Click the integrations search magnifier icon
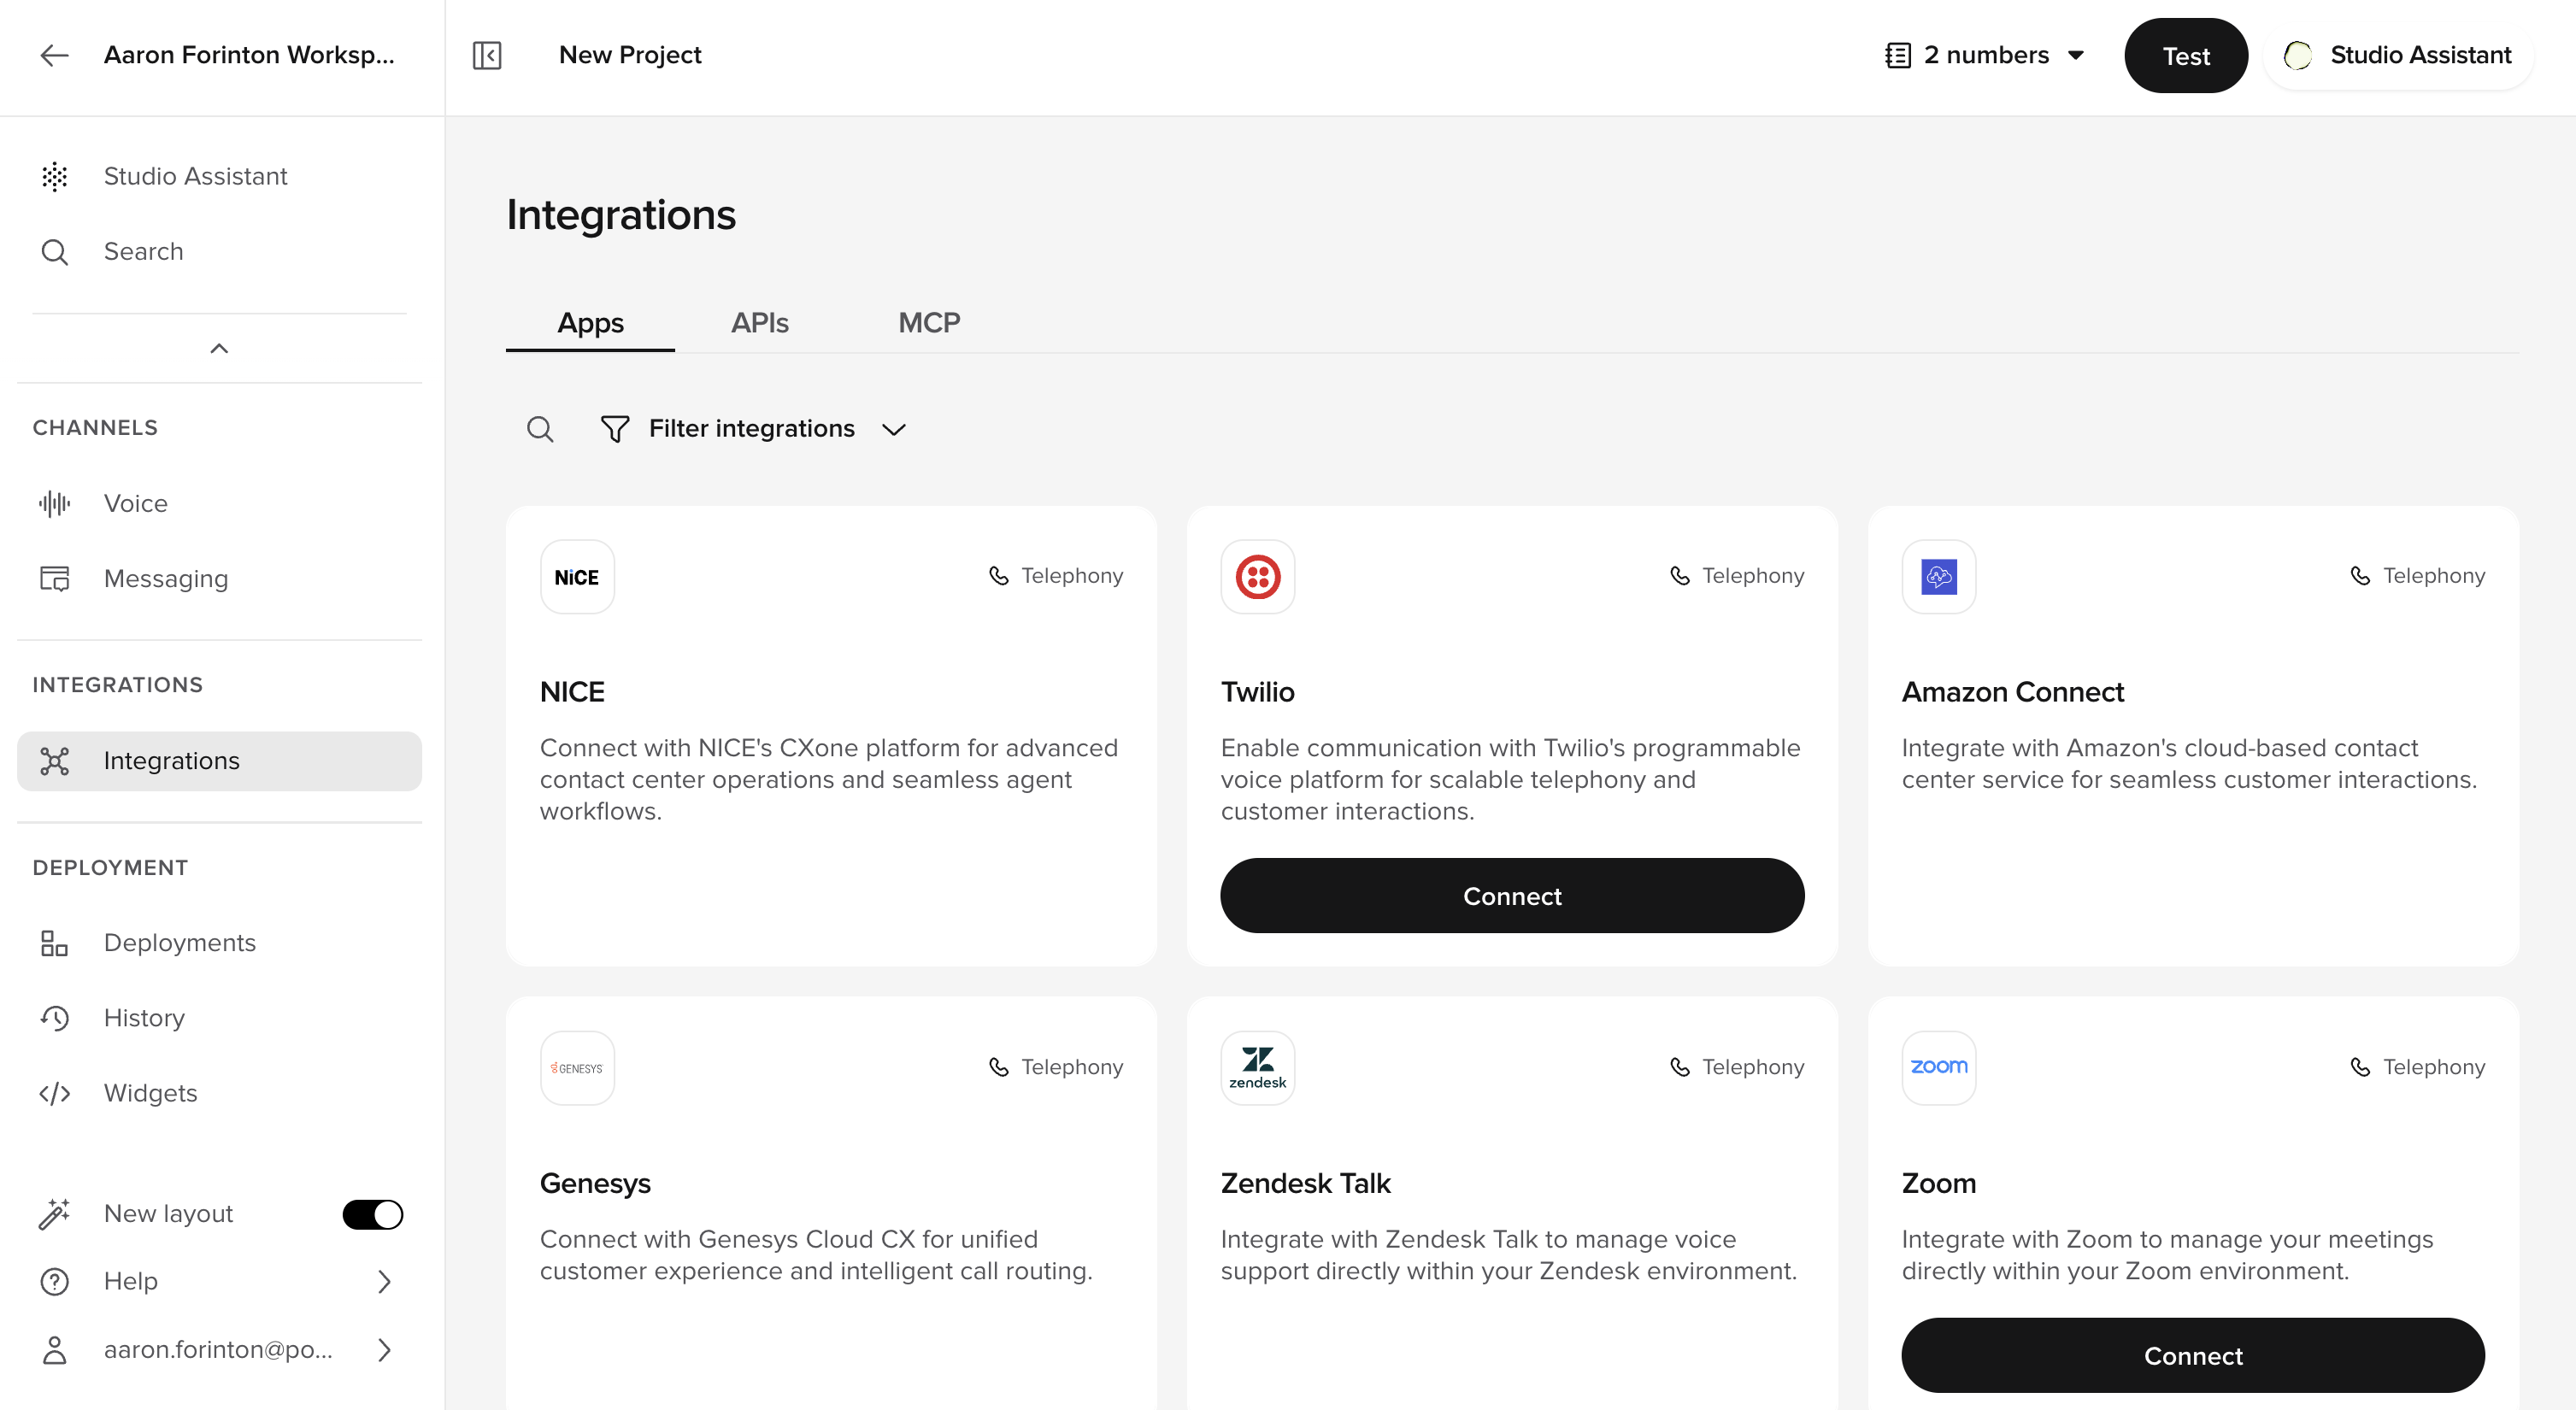Screen dimensions: 2576x1410 (540, 429)
